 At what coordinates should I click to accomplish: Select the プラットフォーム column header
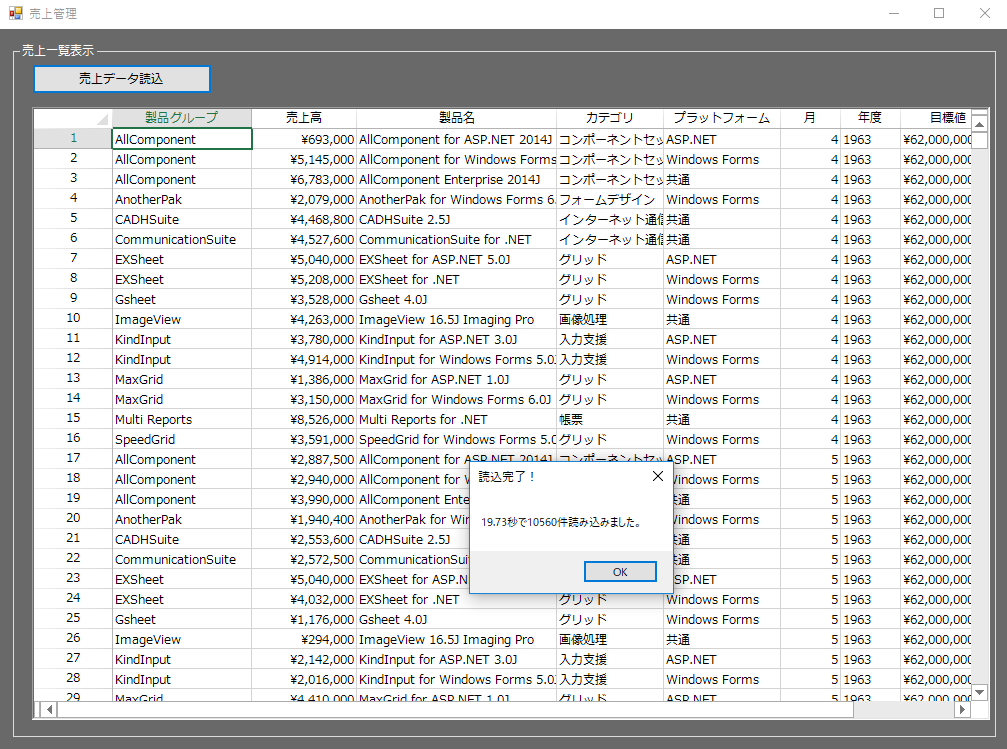tap(722, 118)
